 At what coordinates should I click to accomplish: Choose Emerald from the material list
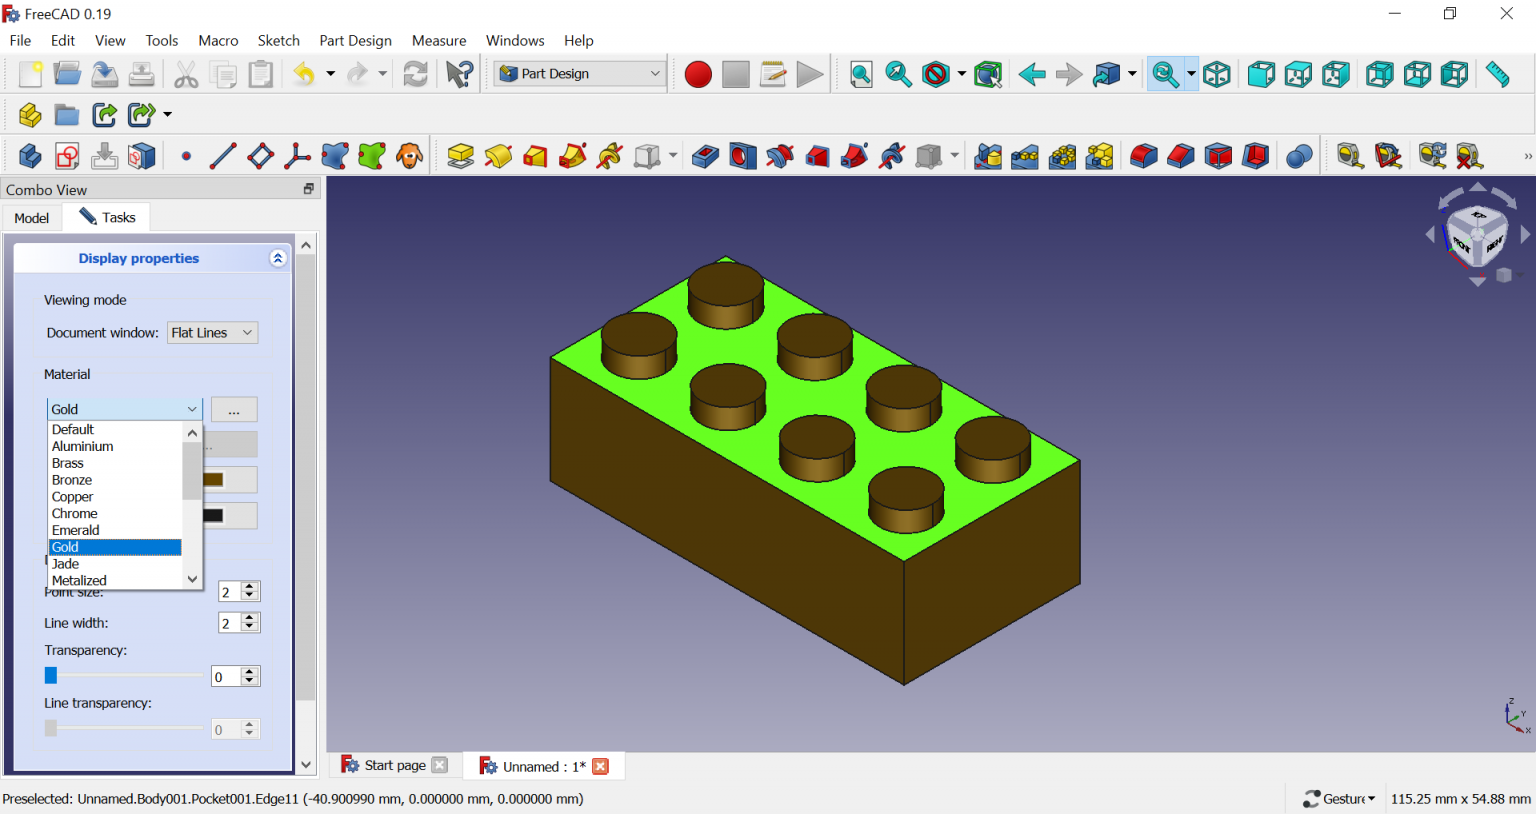[x=76, y=530]
